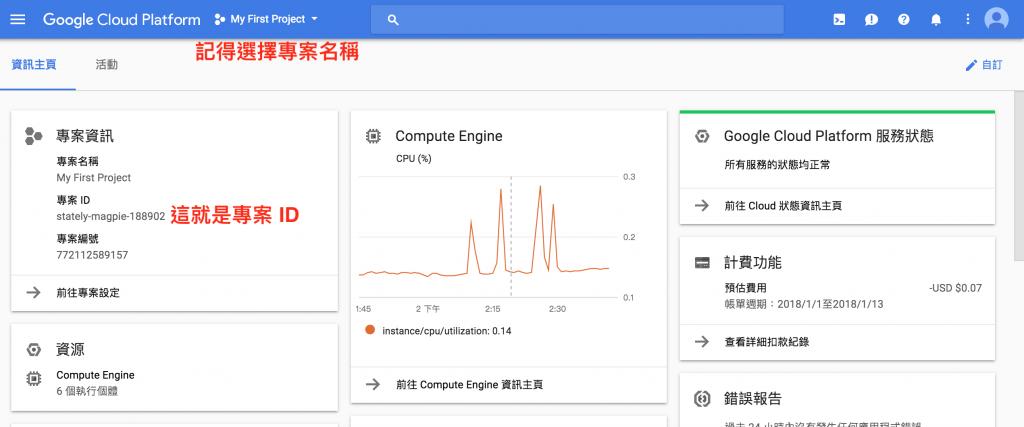
Task: Click the project hexagon icon beside My First Project
Action: pos(220,20)
